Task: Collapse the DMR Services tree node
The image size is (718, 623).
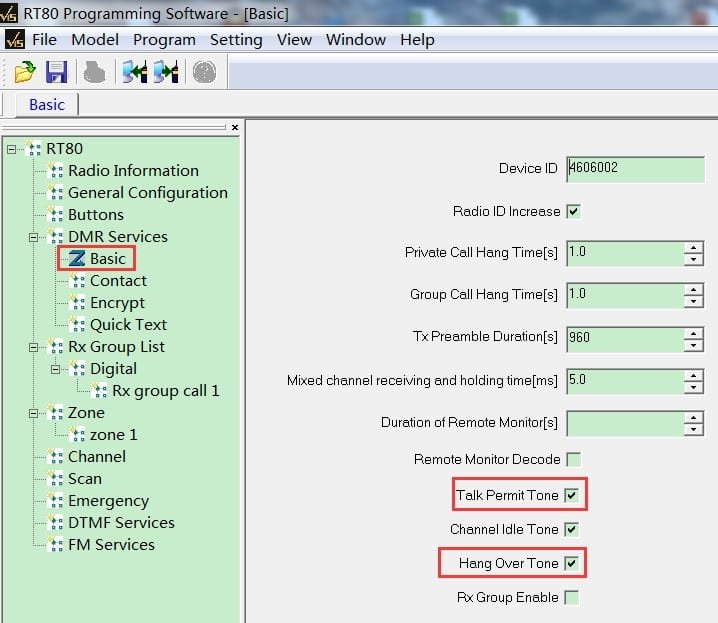Action: pos(33,237)
